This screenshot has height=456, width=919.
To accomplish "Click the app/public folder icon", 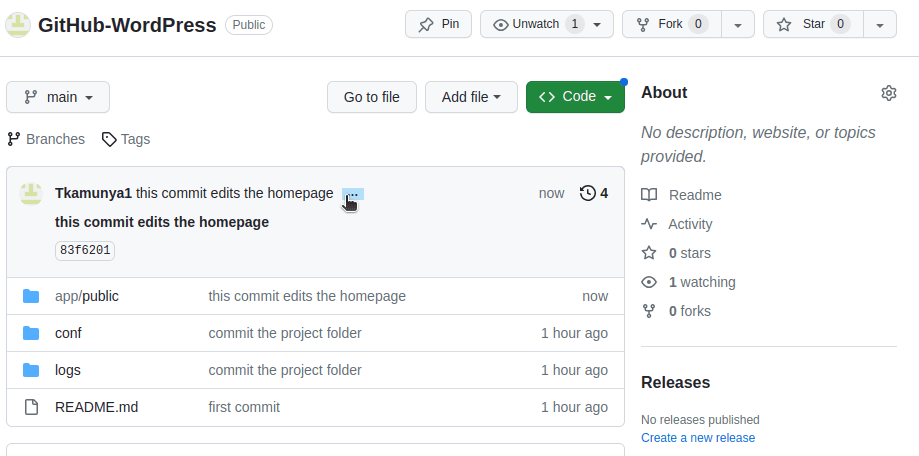I will tap(31, 296).
